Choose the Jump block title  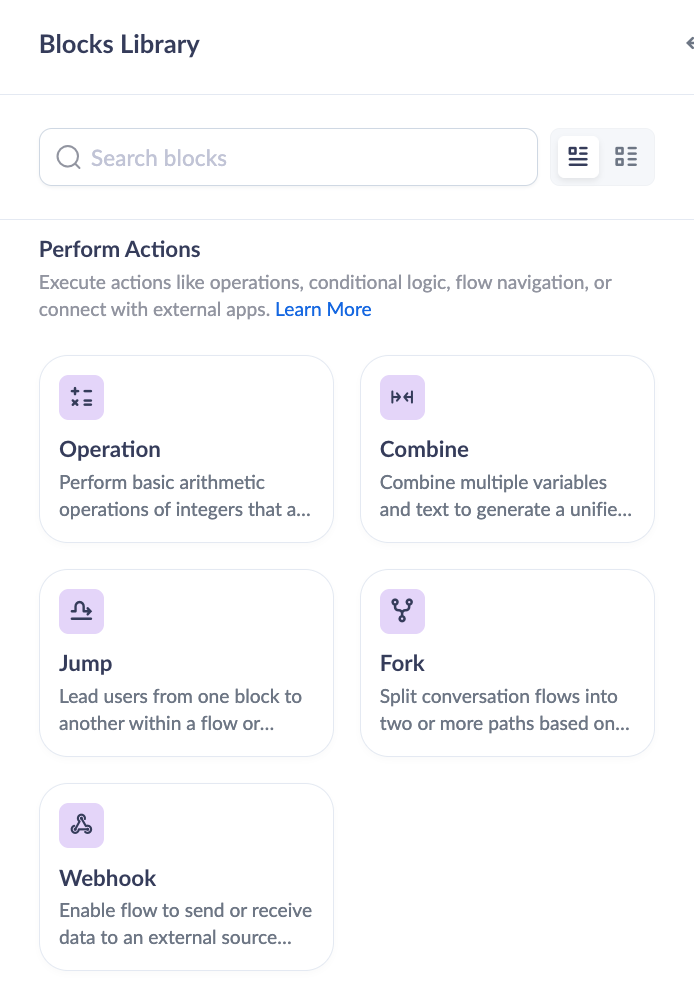pyautogui.click(x=86, y=663)
